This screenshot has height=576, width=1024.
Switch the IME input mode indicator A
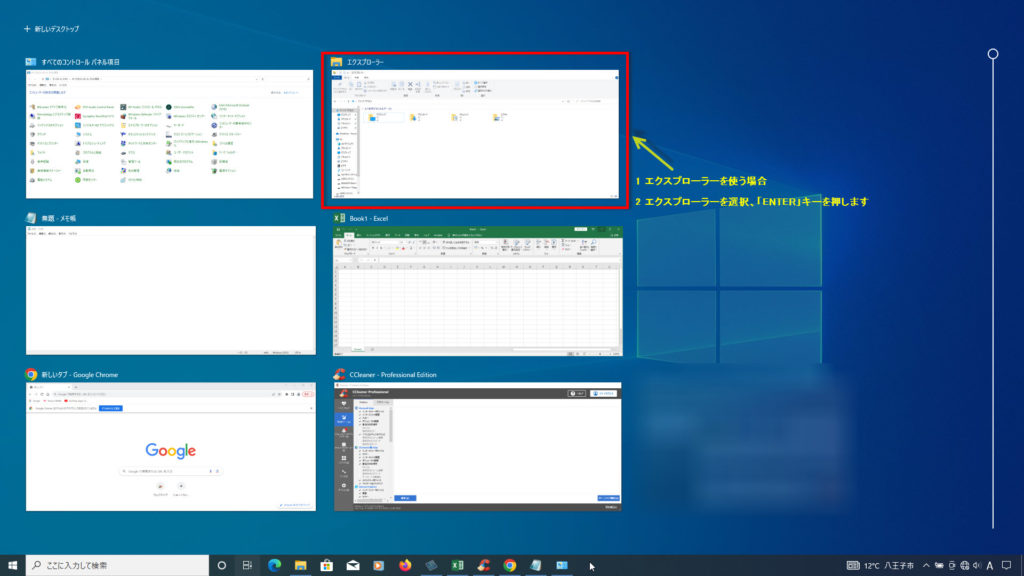click(990, 565)
